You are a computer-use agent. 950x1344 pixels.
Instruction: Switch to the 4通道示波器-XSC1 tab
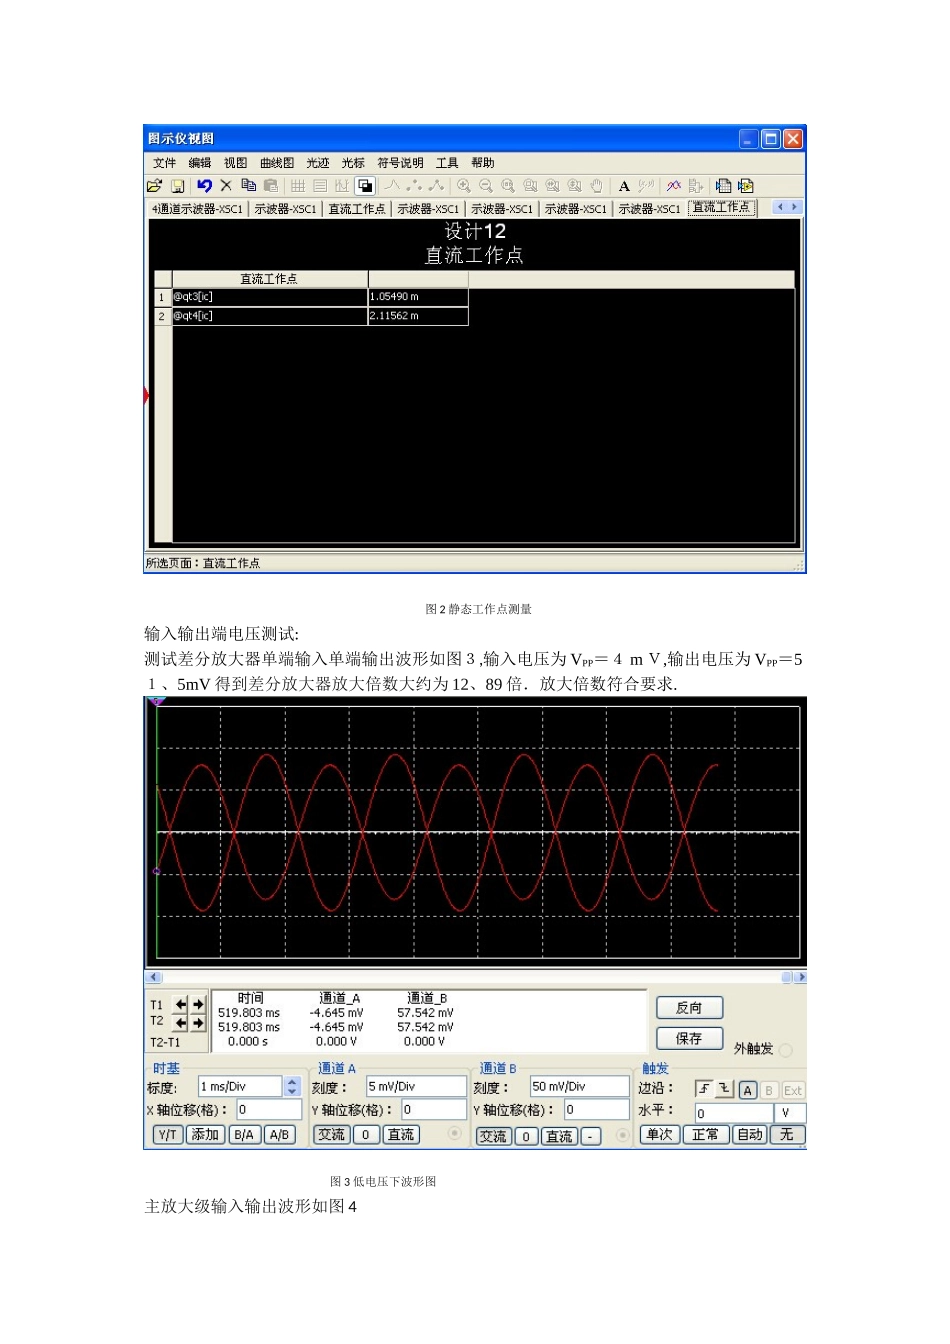coord(197,209)
